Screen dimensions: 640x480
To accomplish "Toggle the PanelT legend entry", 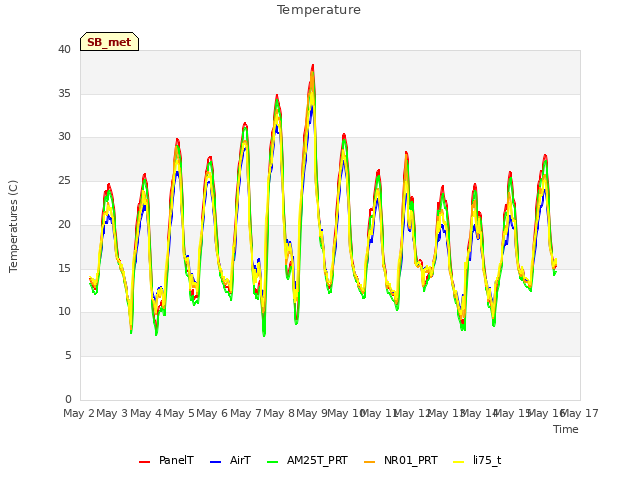I will point(166,461).
